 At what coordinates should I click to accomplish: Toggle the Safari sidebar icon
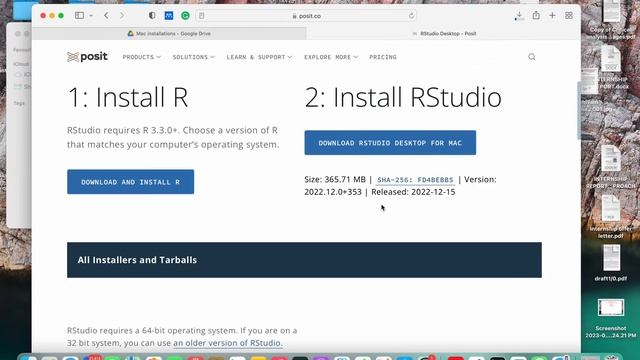click(79, 16)
